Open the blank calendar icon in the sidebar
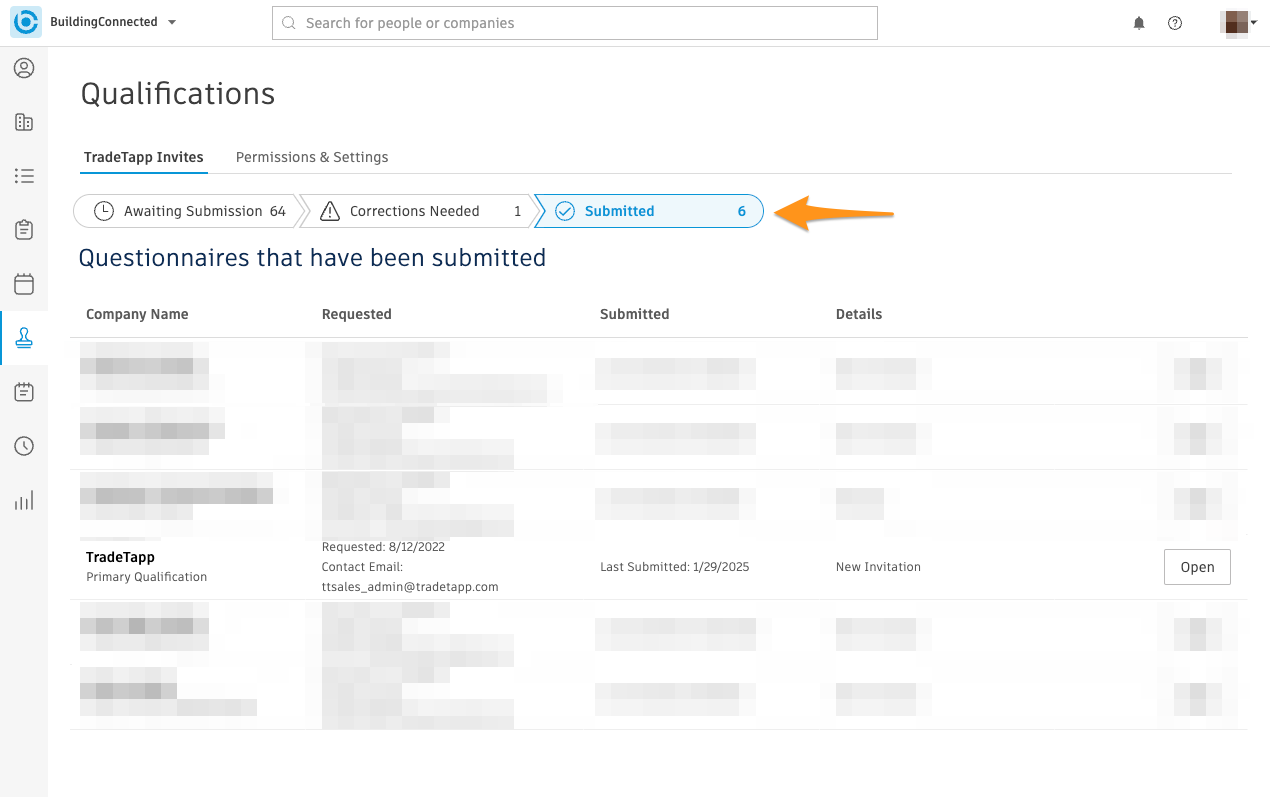 point(24,284)
